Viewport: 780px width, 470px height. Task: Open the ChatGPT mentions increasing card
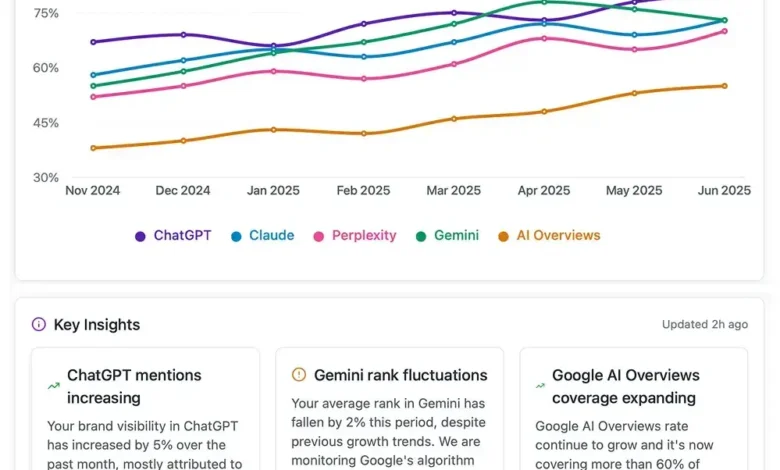point(145,410)
